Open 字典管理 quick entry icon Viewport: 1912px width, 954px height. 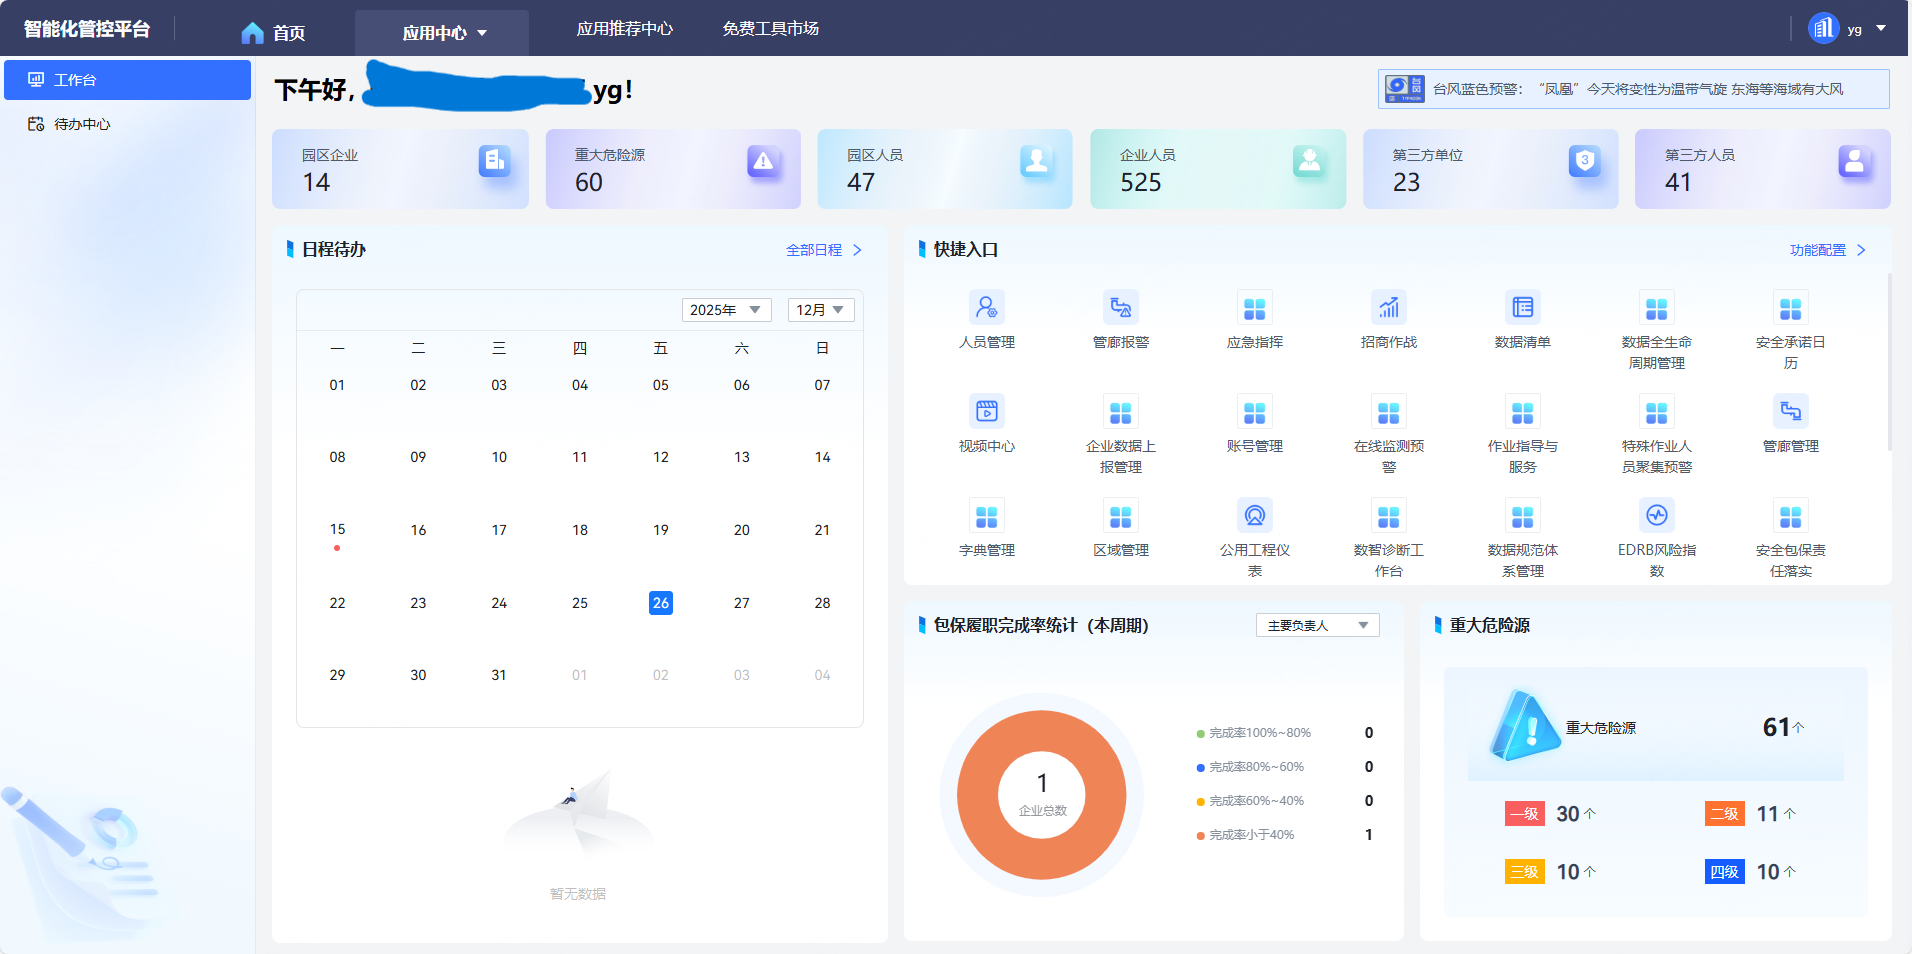(986, 515)
